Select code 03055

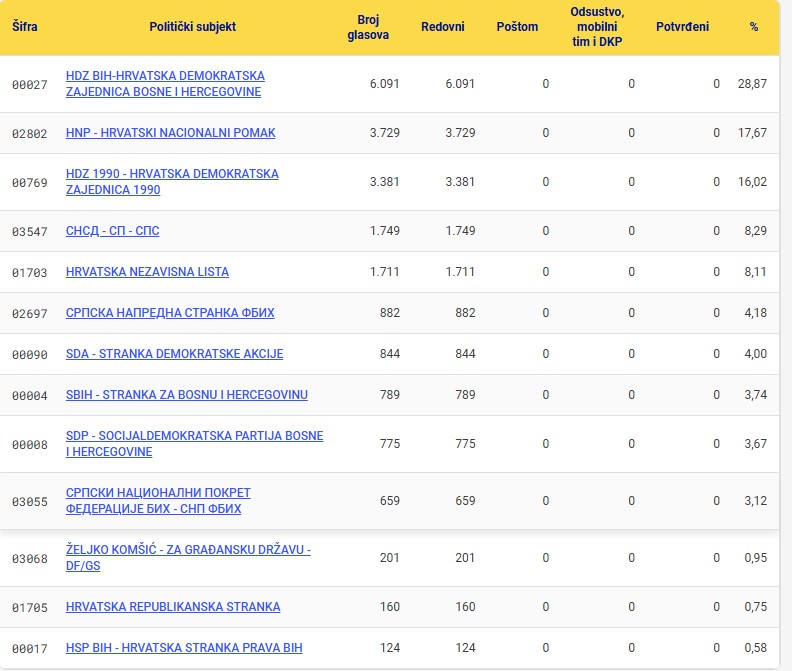[x=30, y=501]
